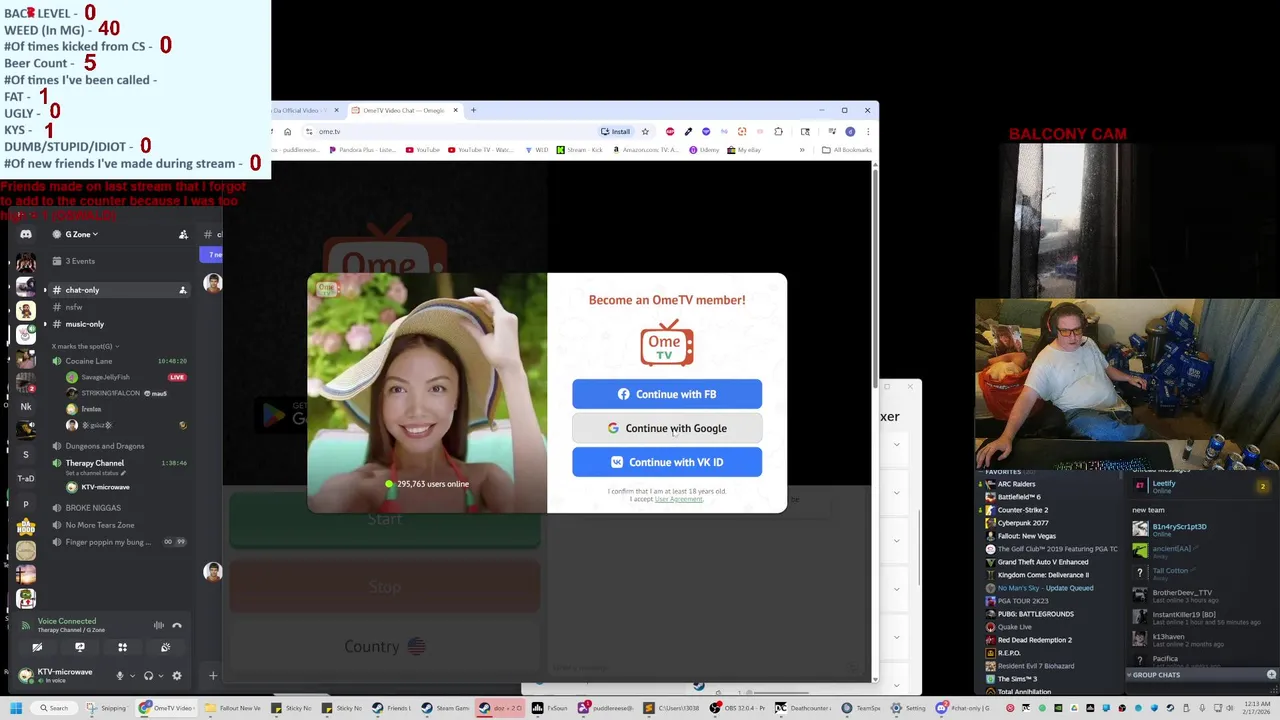Click taskbar Search box
The width and height of the screenshot is (1280, 720).
coord(53,708)
